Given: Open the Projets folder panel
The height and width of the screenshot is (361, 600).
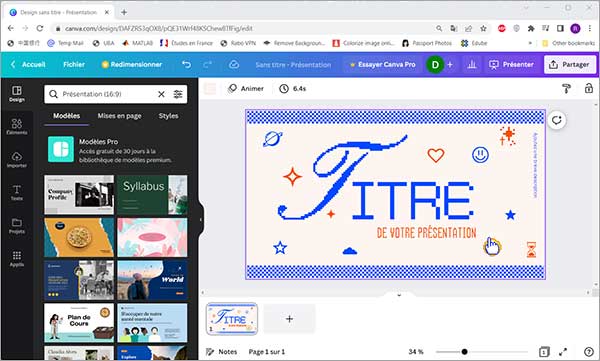Looking at the screenshot, I should click(17, 225).
